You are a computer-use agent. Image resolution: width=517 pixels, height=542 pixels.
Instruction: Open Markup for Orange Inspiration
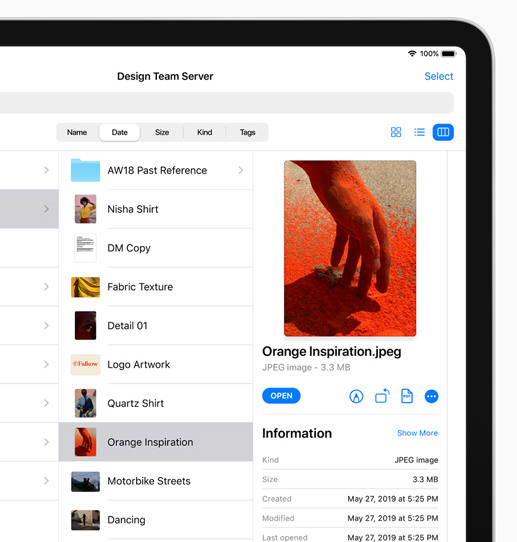click(356, 396)
